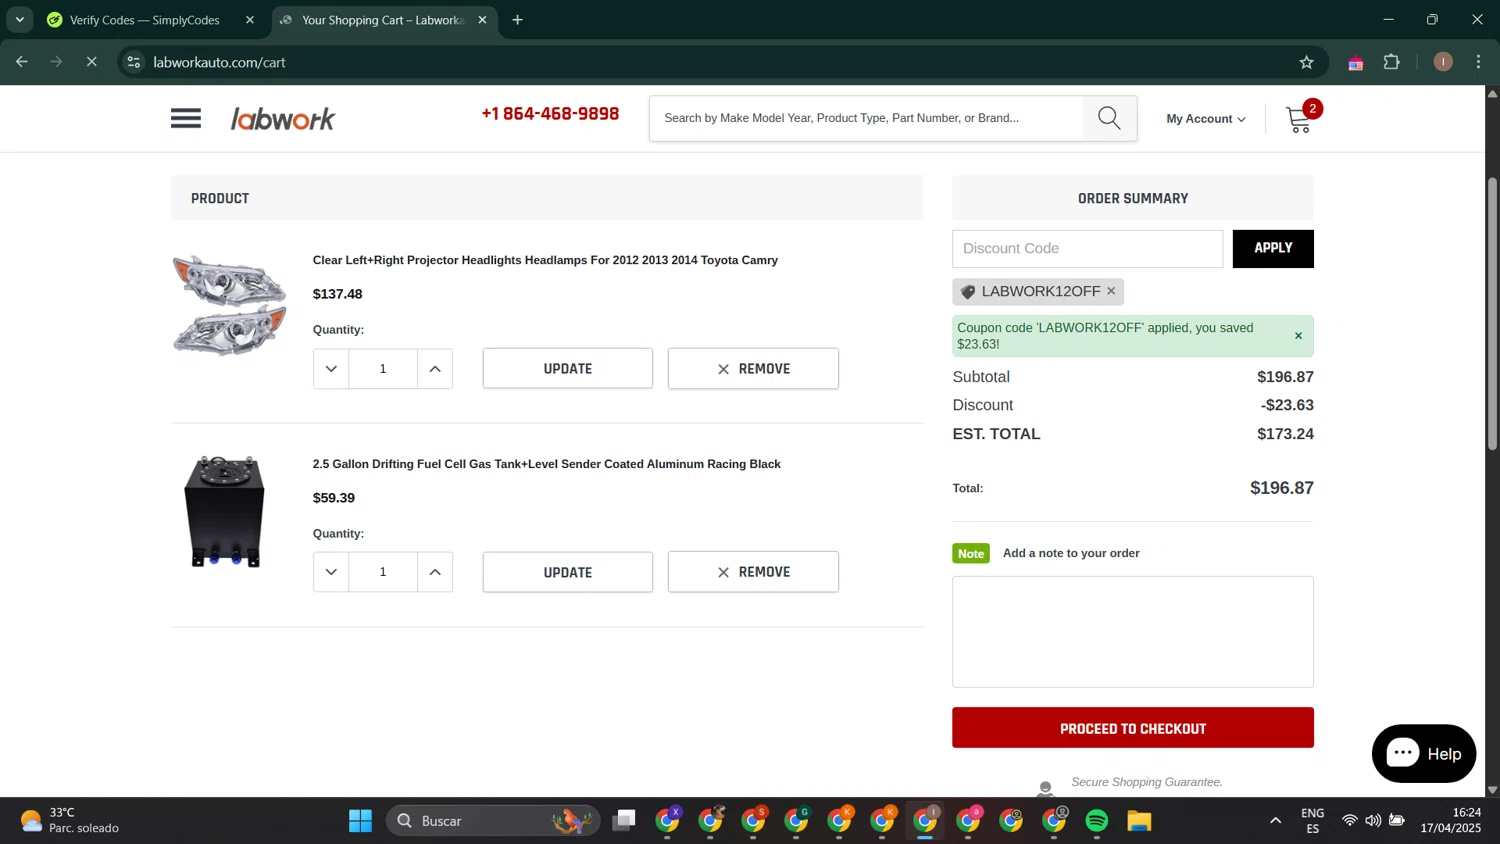Open the Wi-Fi network settings
Image resolution: width=1500 pixels, height=844 pixels.
pos(1349,821)
